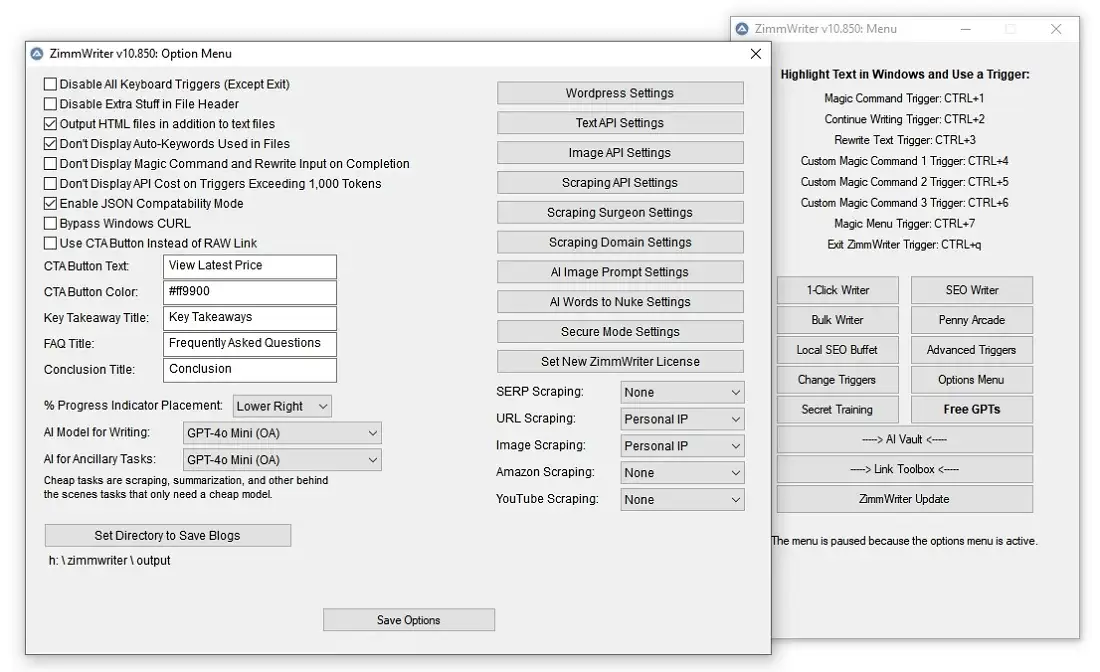Click the ZimmWriter icon in Option Menu titlebar
1100x672 pixels.
(x=37, y=54)
